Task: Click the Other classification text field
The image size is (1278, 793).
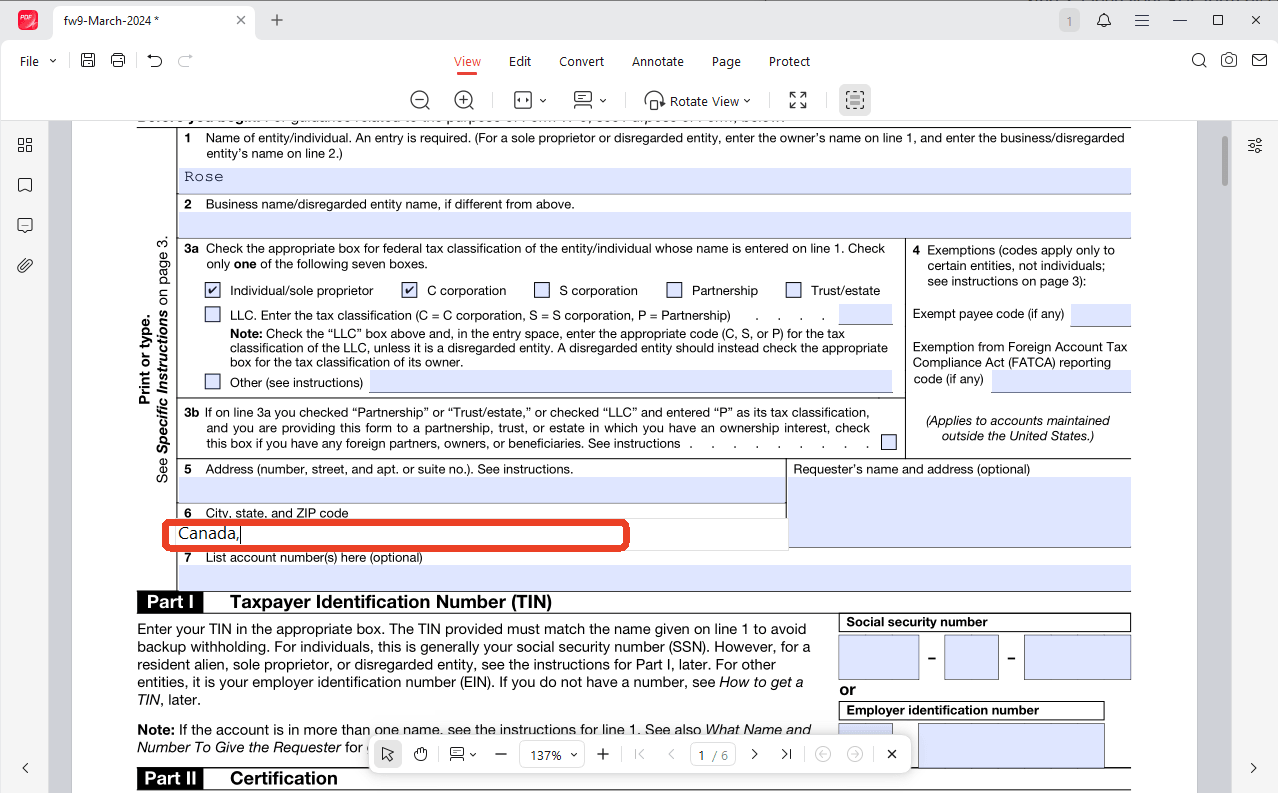Action: click(x=630, y=381)
